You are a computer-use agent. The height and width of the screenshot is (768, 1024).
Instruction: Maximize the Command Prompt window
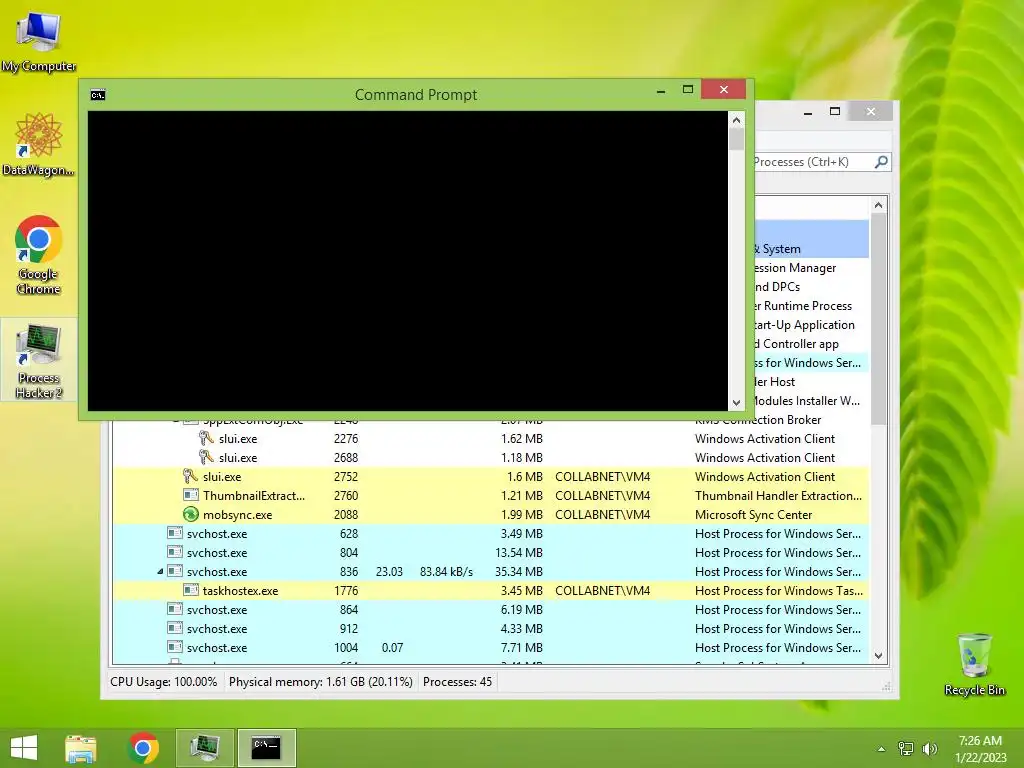point(688,89)
